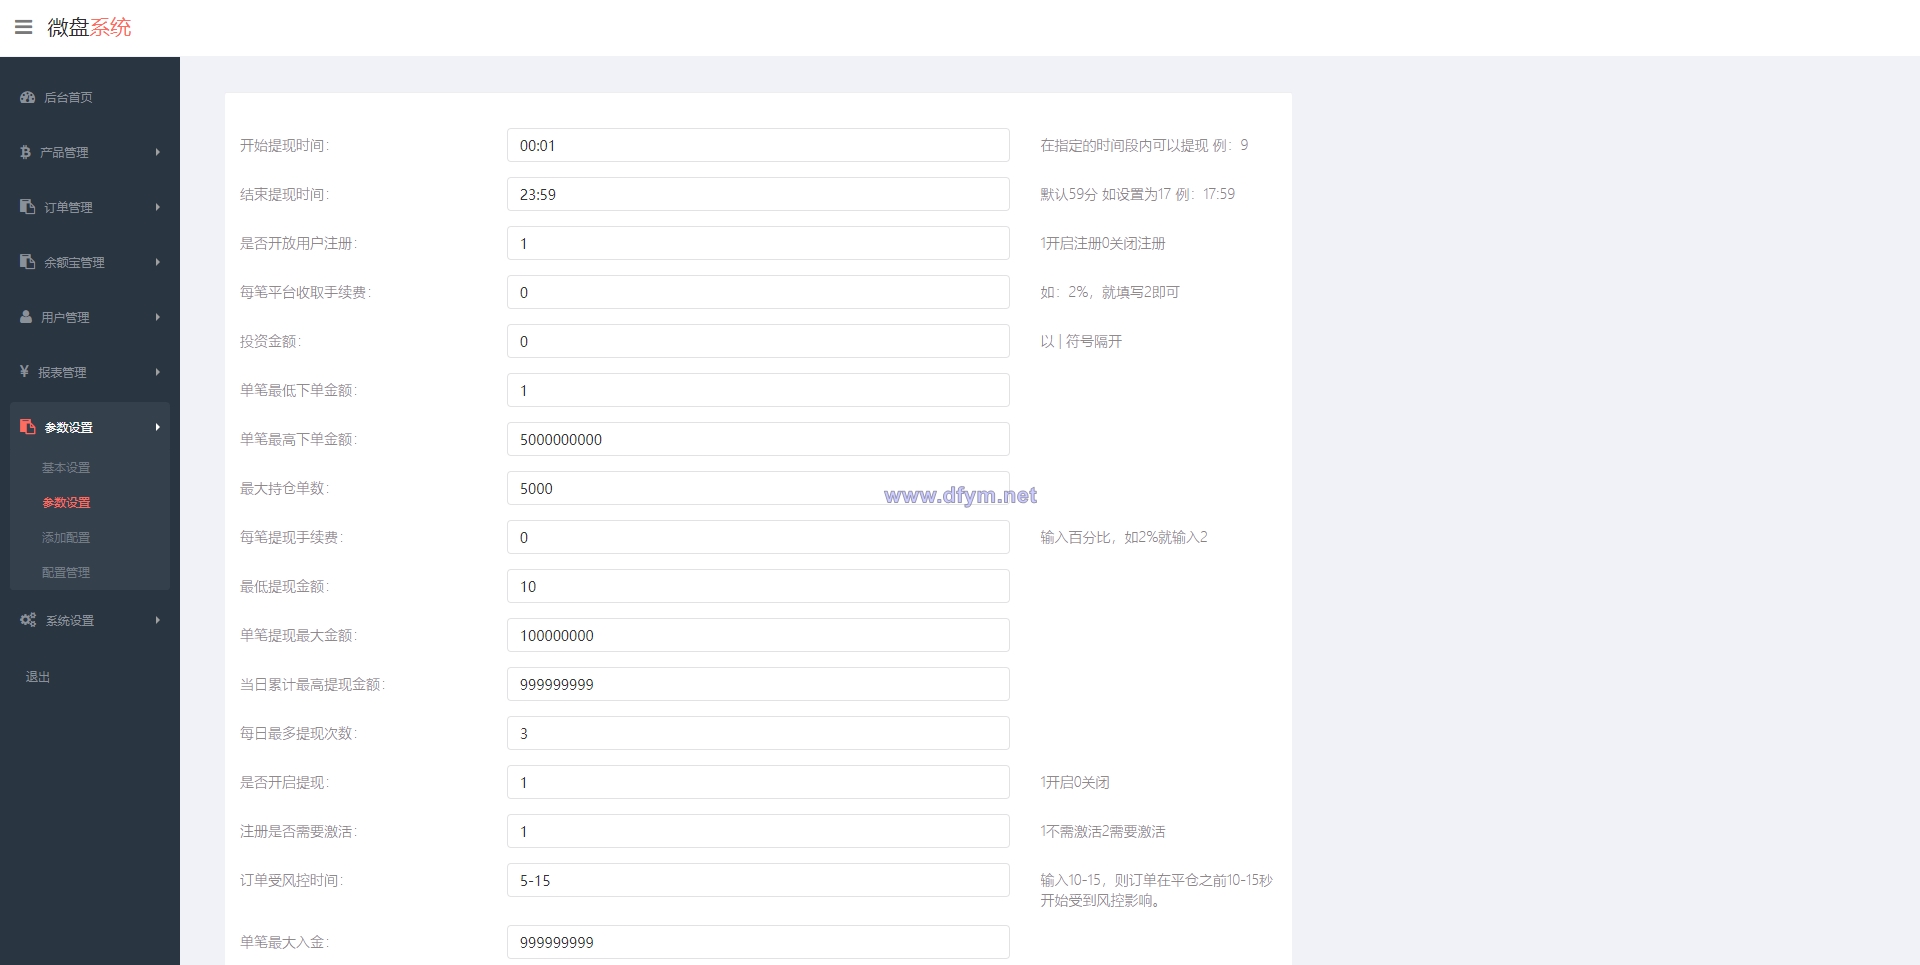Expand the 产品管理 arrow
The image size is (1920, 965).
[158, 152]
